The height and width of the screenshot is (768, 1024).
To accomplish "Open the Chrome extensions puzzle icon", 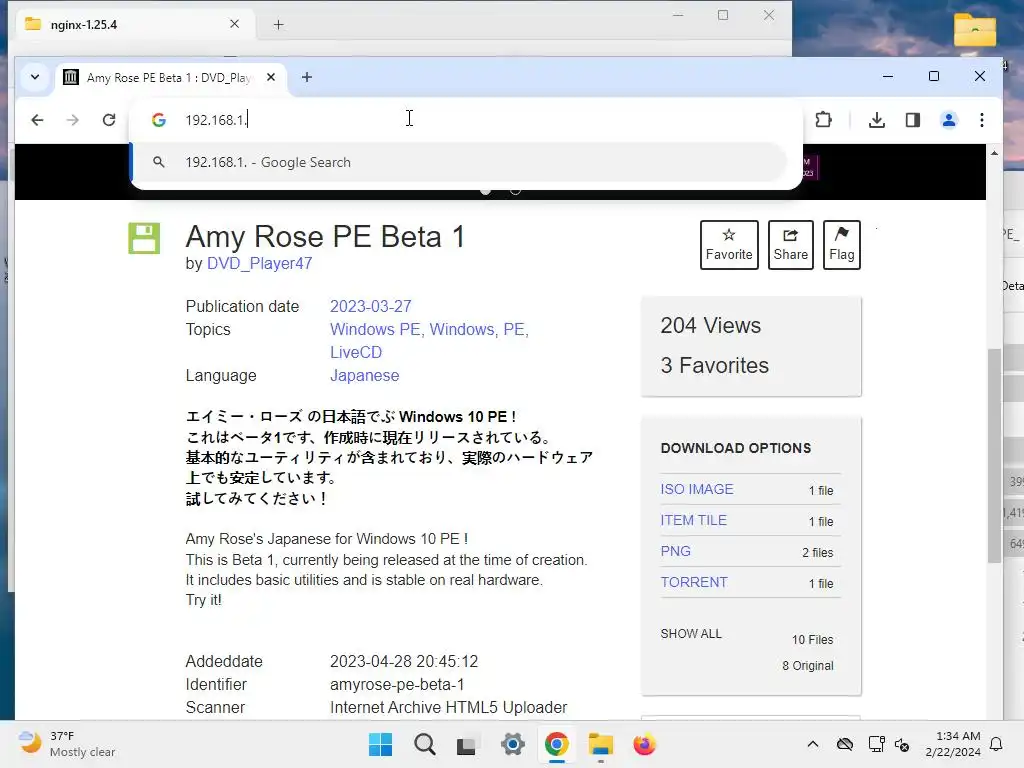I will [x=824, y=120].
